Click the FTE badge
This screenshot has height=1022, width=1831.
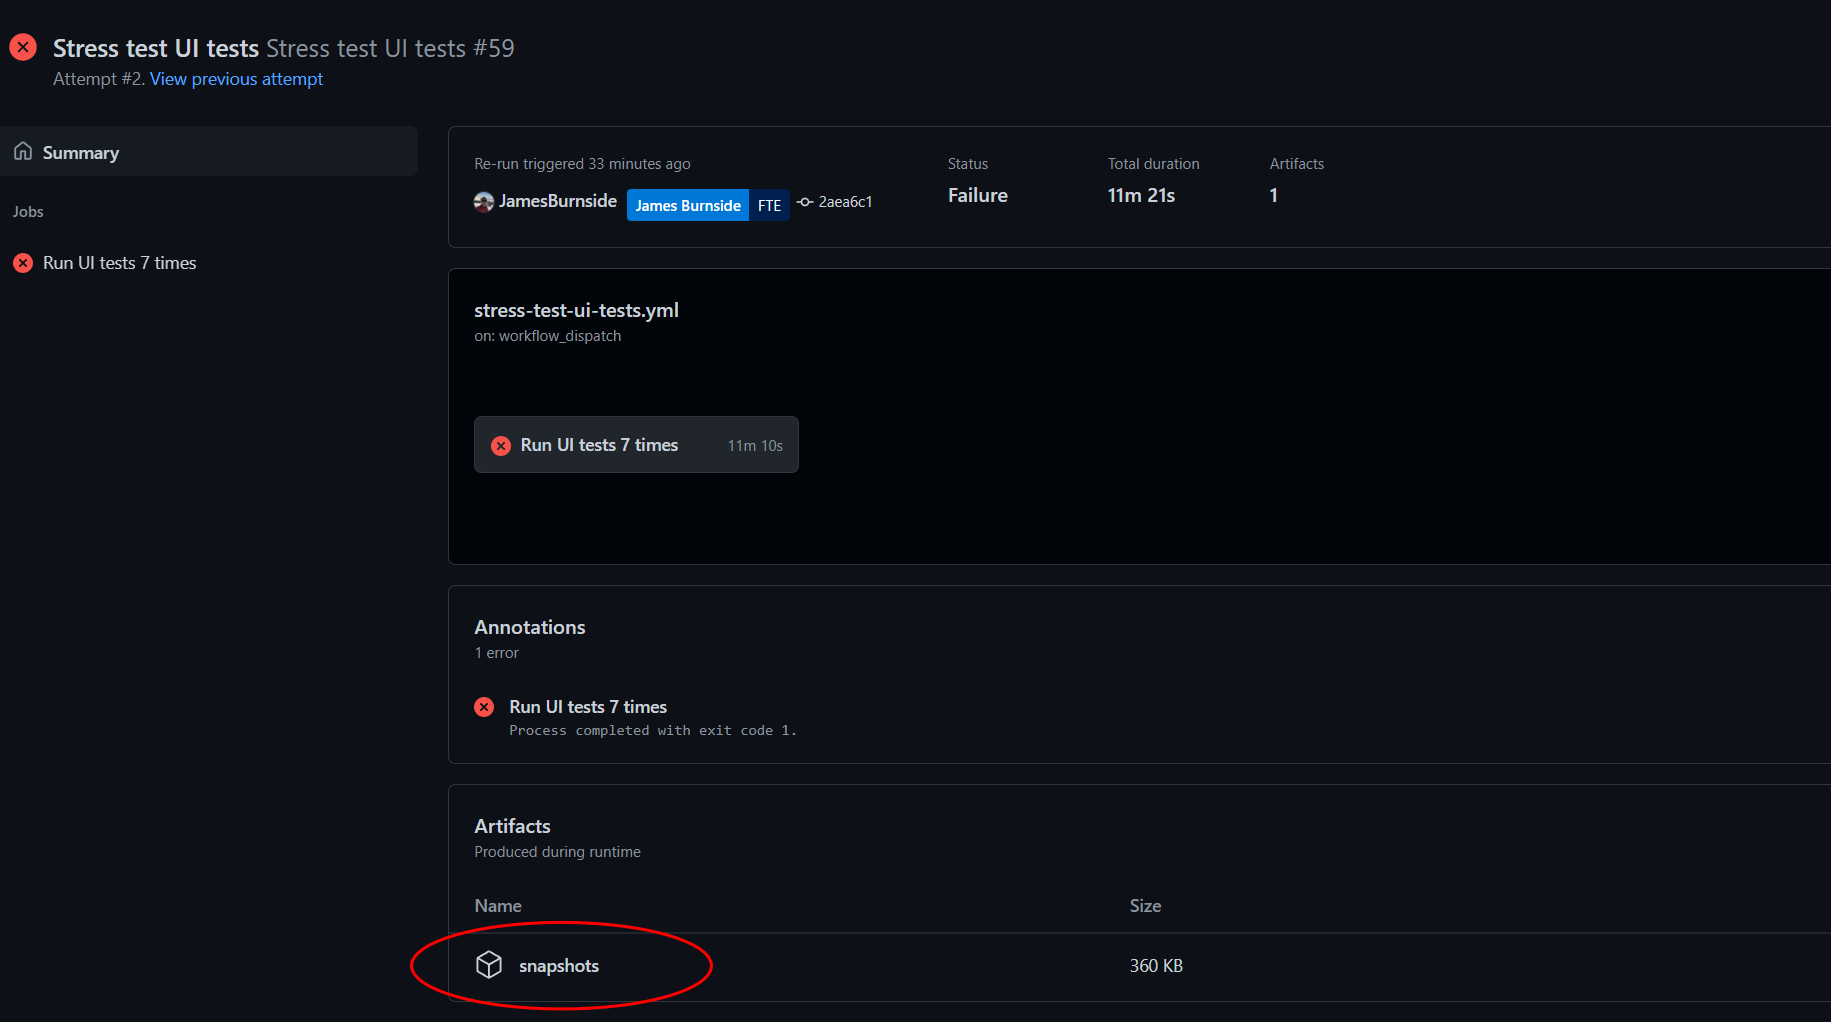click(x=769, y=204)
